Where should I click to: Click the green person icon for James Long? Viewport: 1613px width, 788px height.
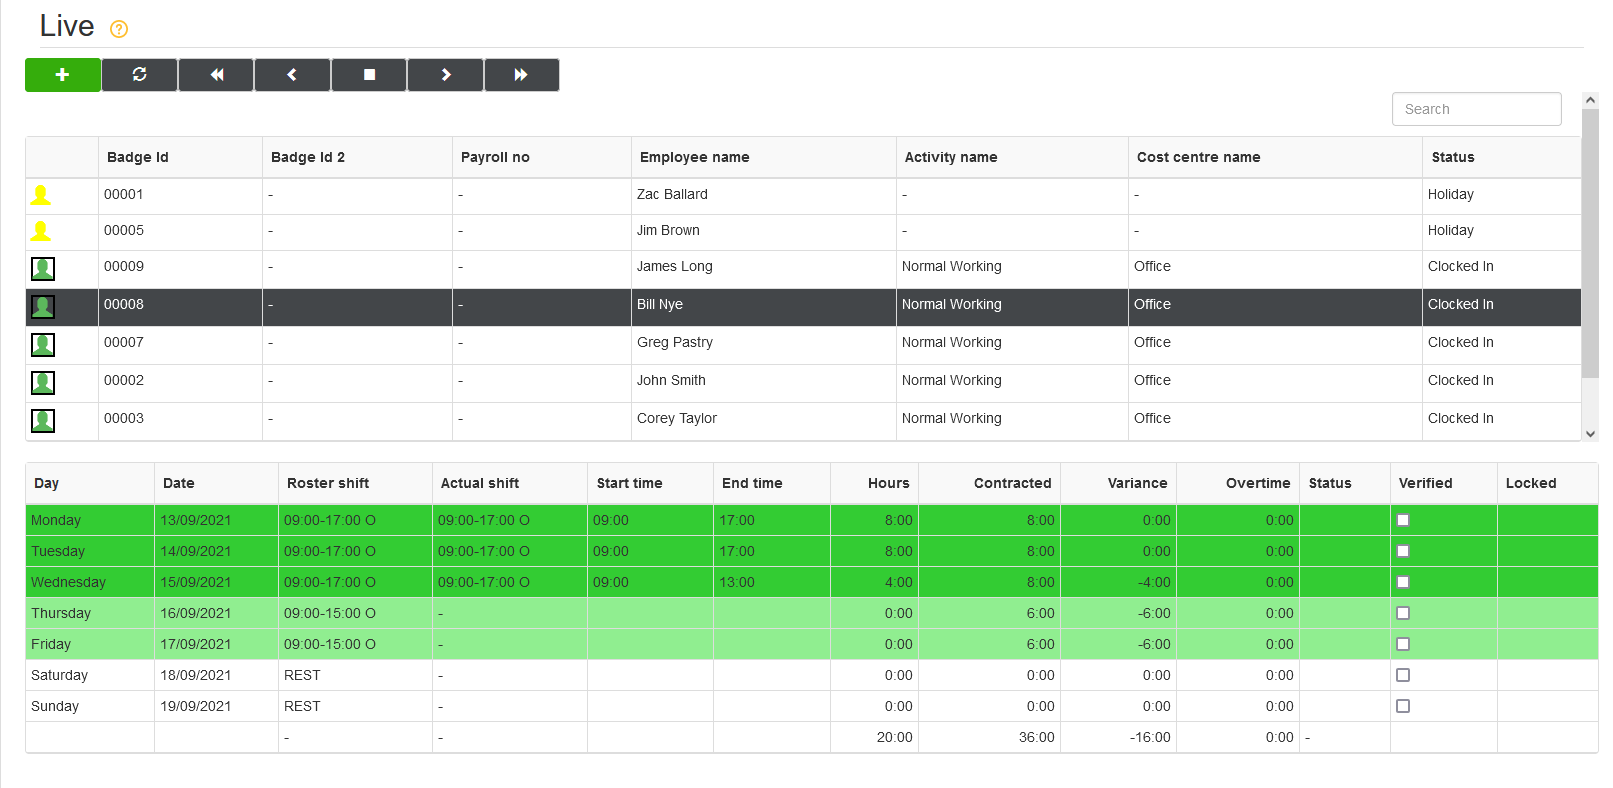pyautogui.click(x=43, y=268)
